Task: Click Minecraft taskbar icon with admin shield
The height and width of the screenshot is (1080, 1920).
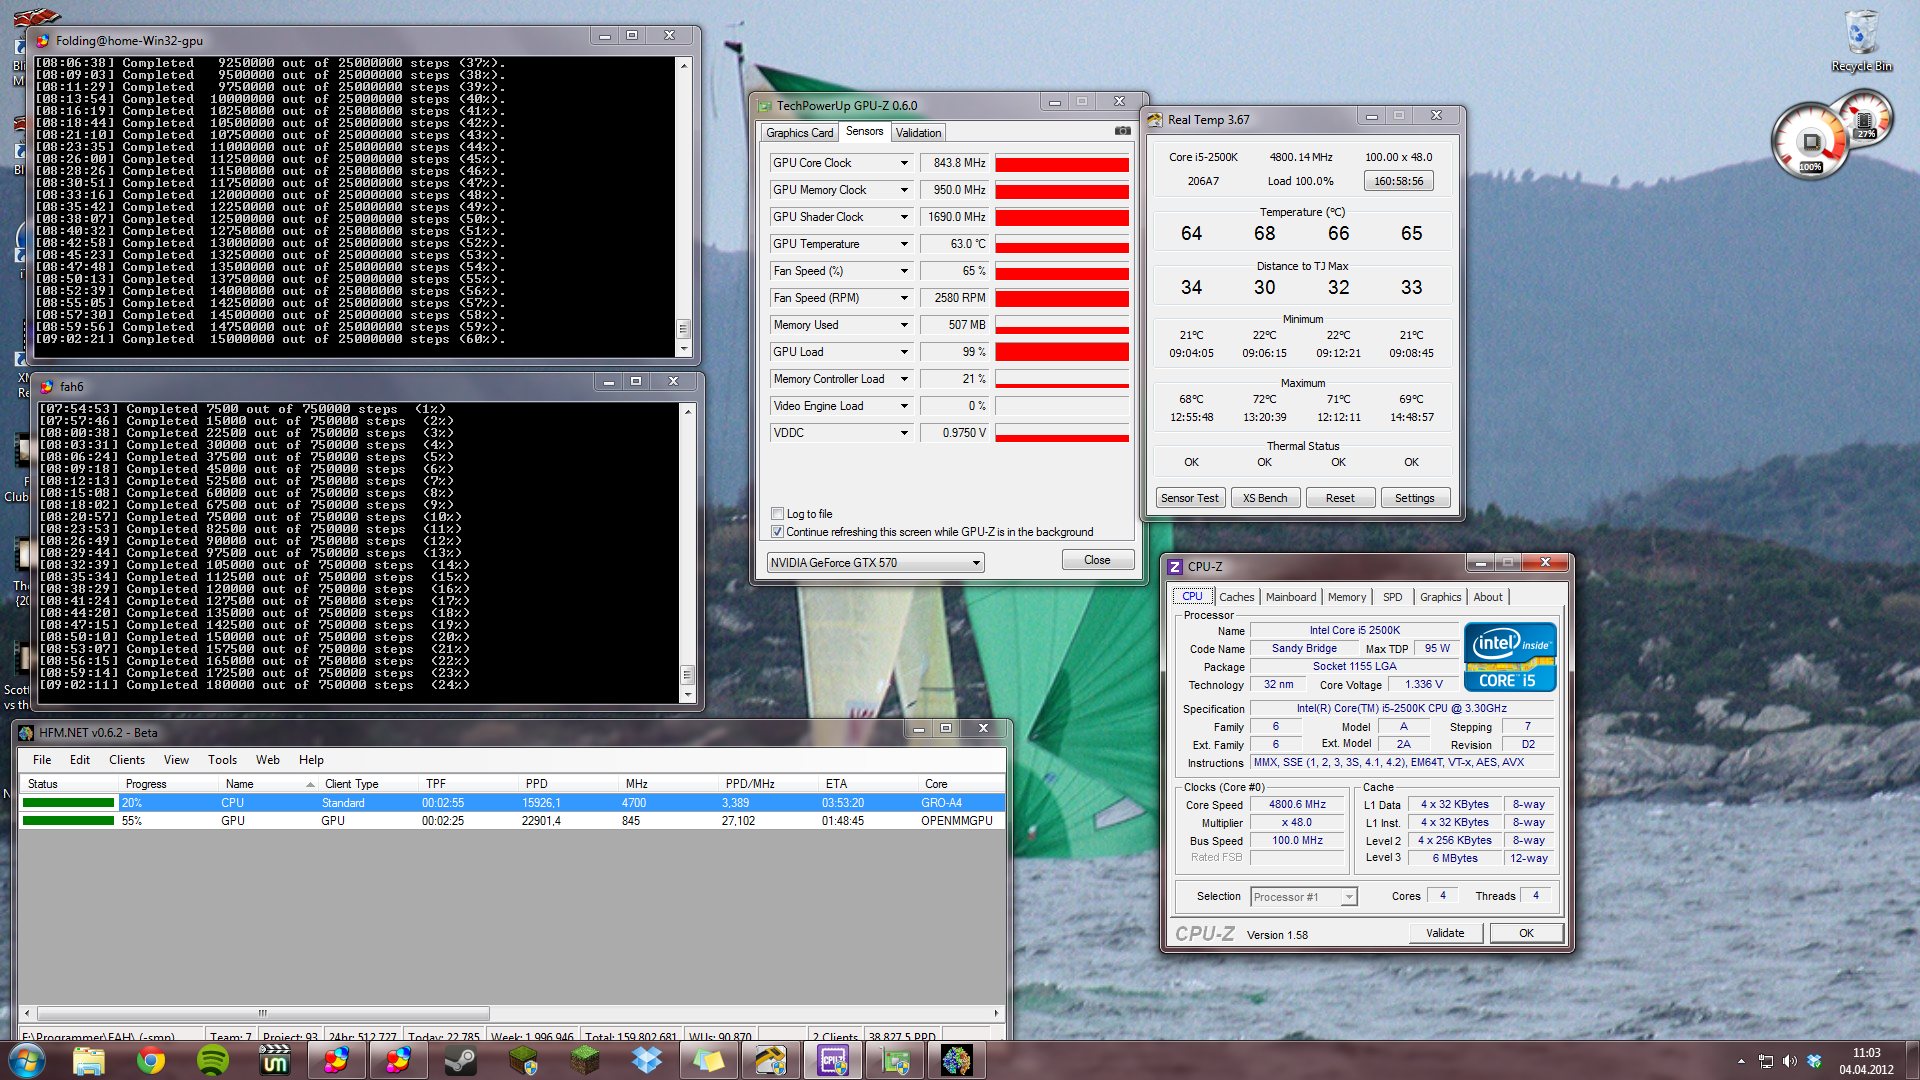Action: tap(523, 1060)
